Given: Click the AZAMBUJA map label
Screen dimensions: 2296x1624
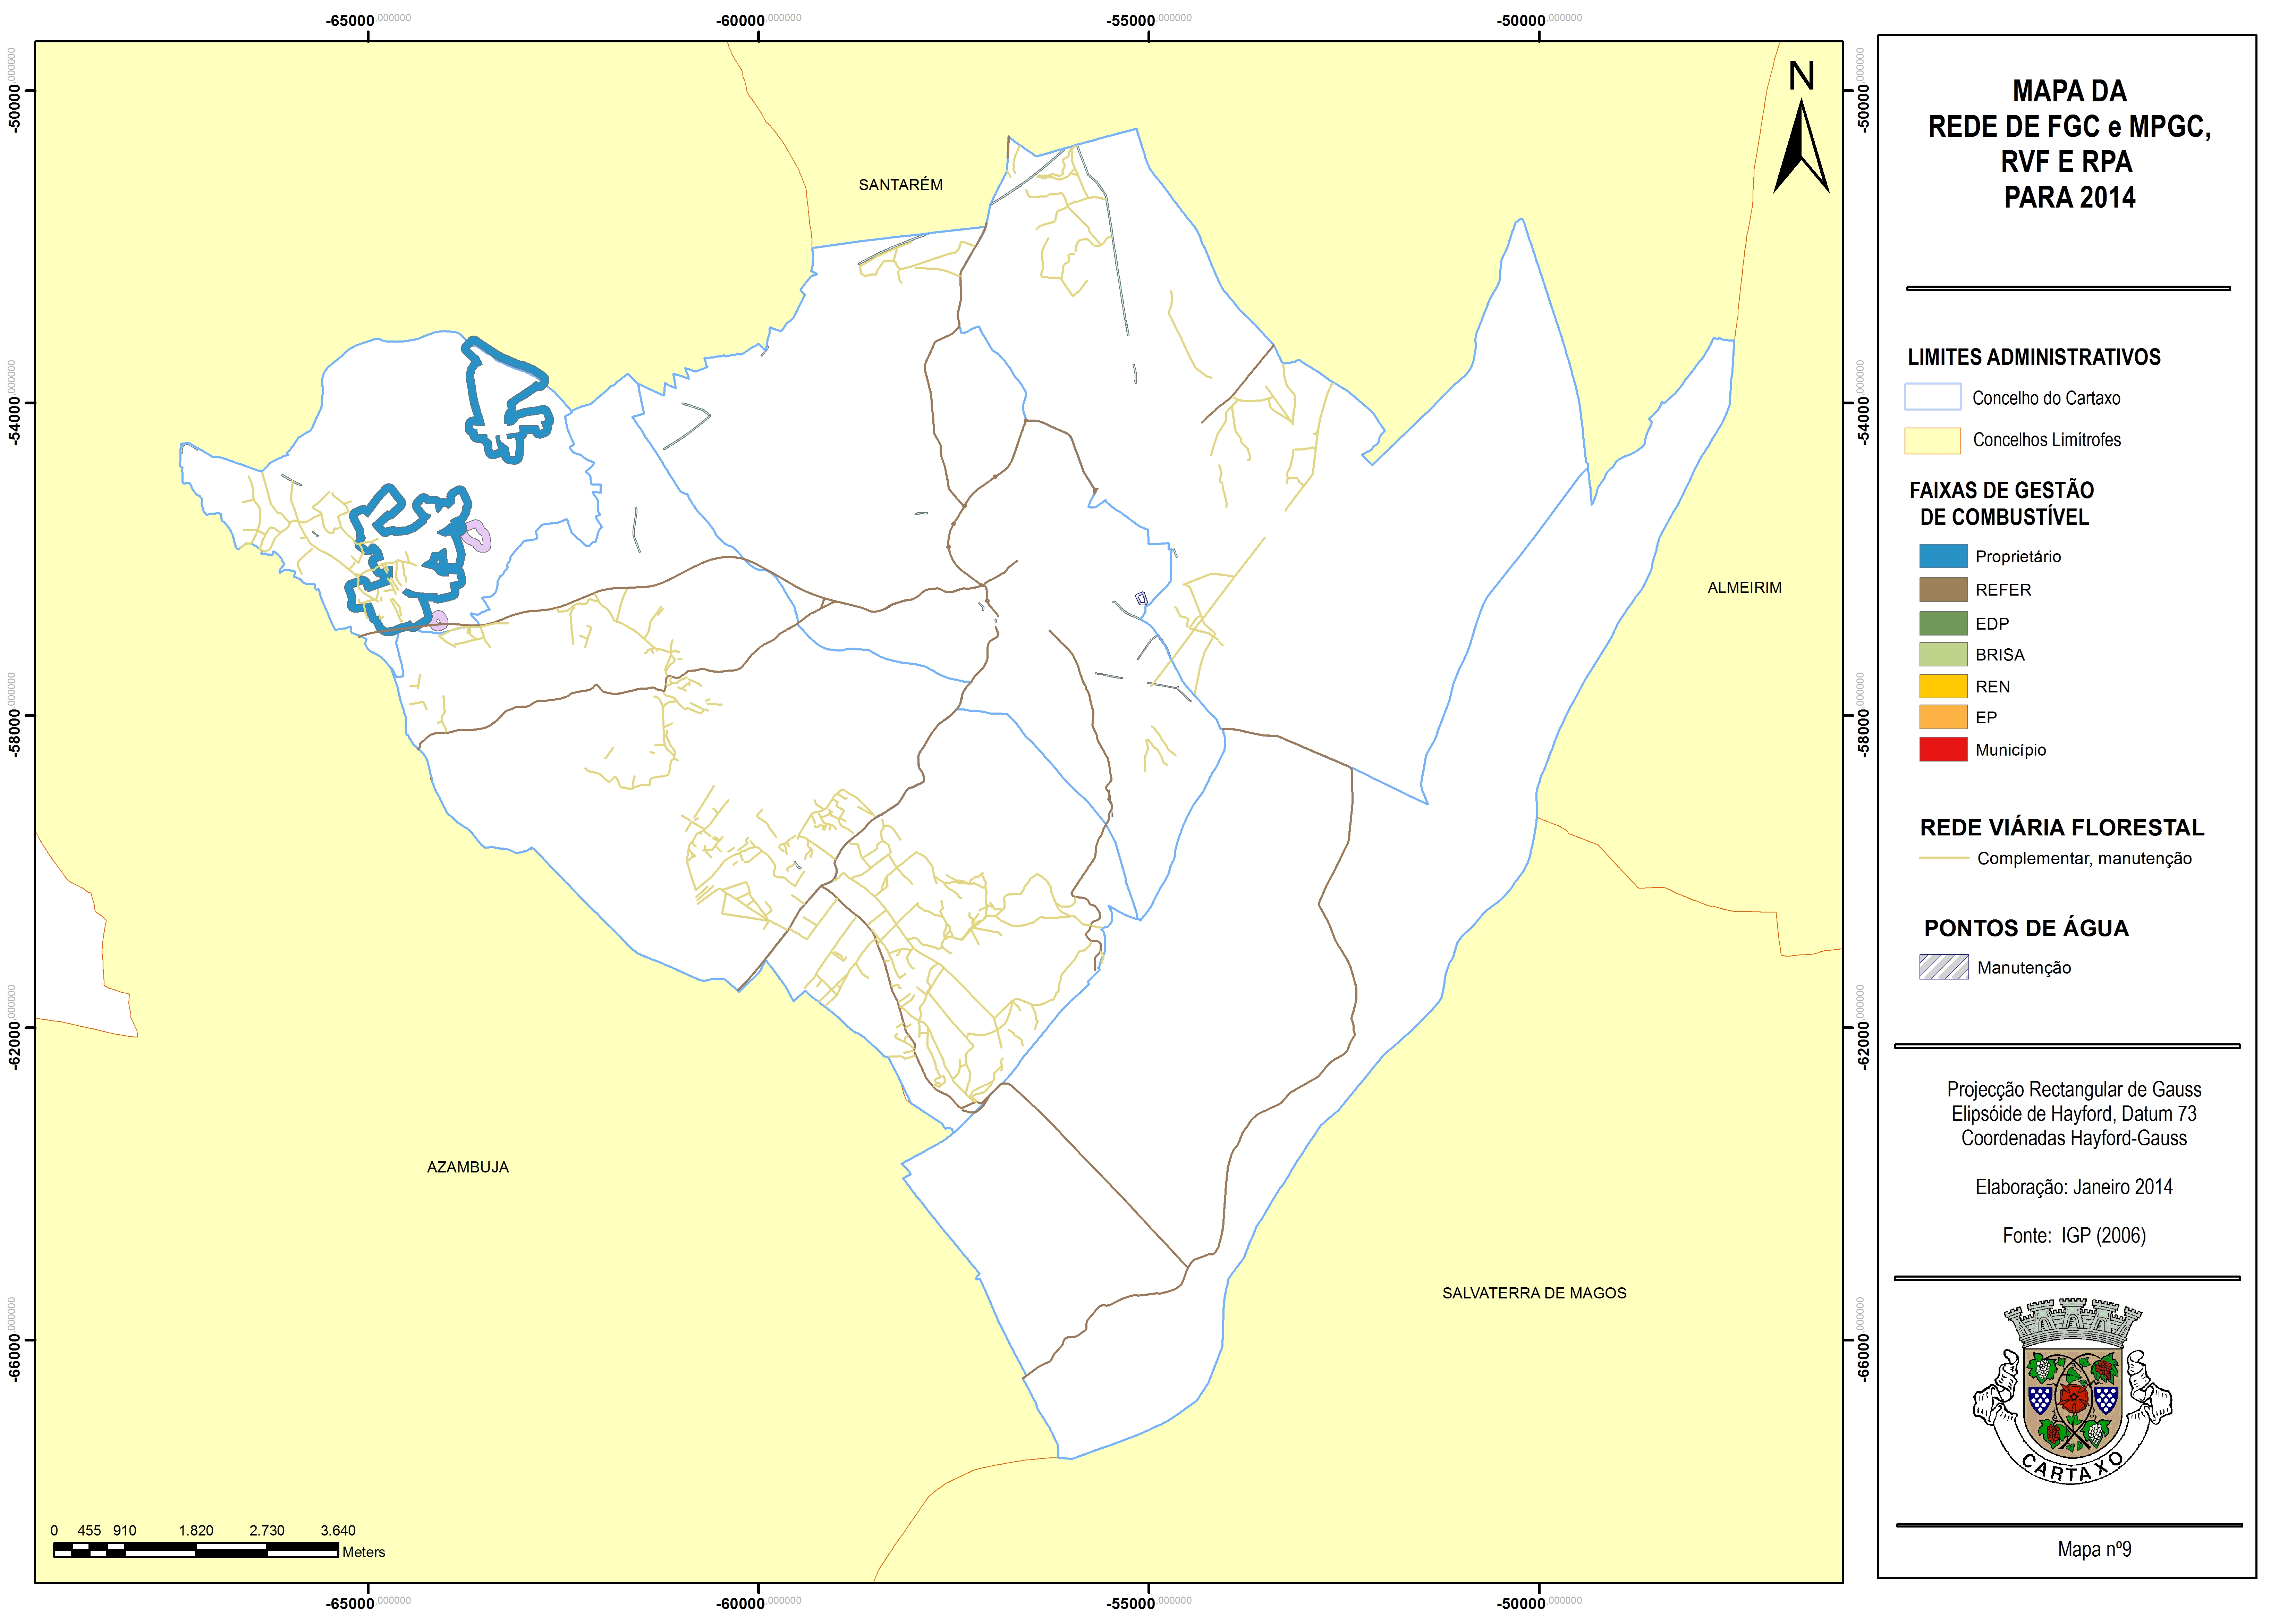Looking at the screenshot, I should point(468,1167).
